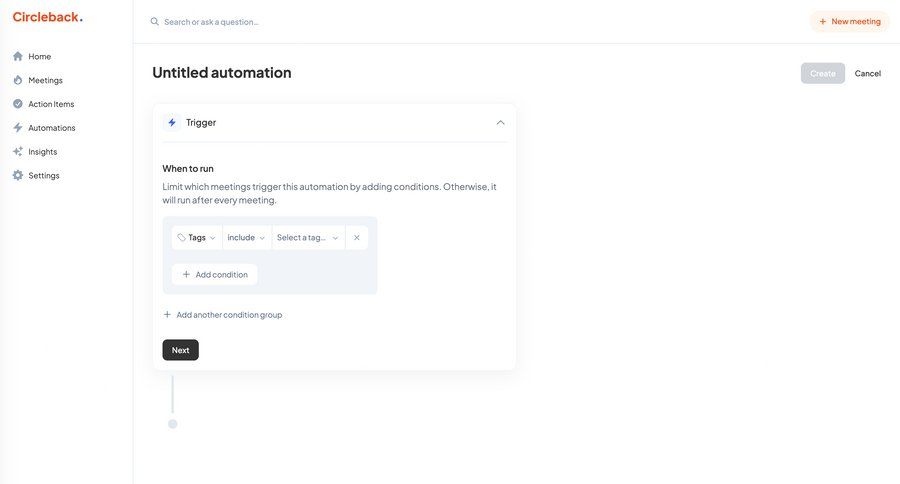Click the Action Items checkmark icon
The height and width of the screenshot is (484, 900).
tap(18, 104)
